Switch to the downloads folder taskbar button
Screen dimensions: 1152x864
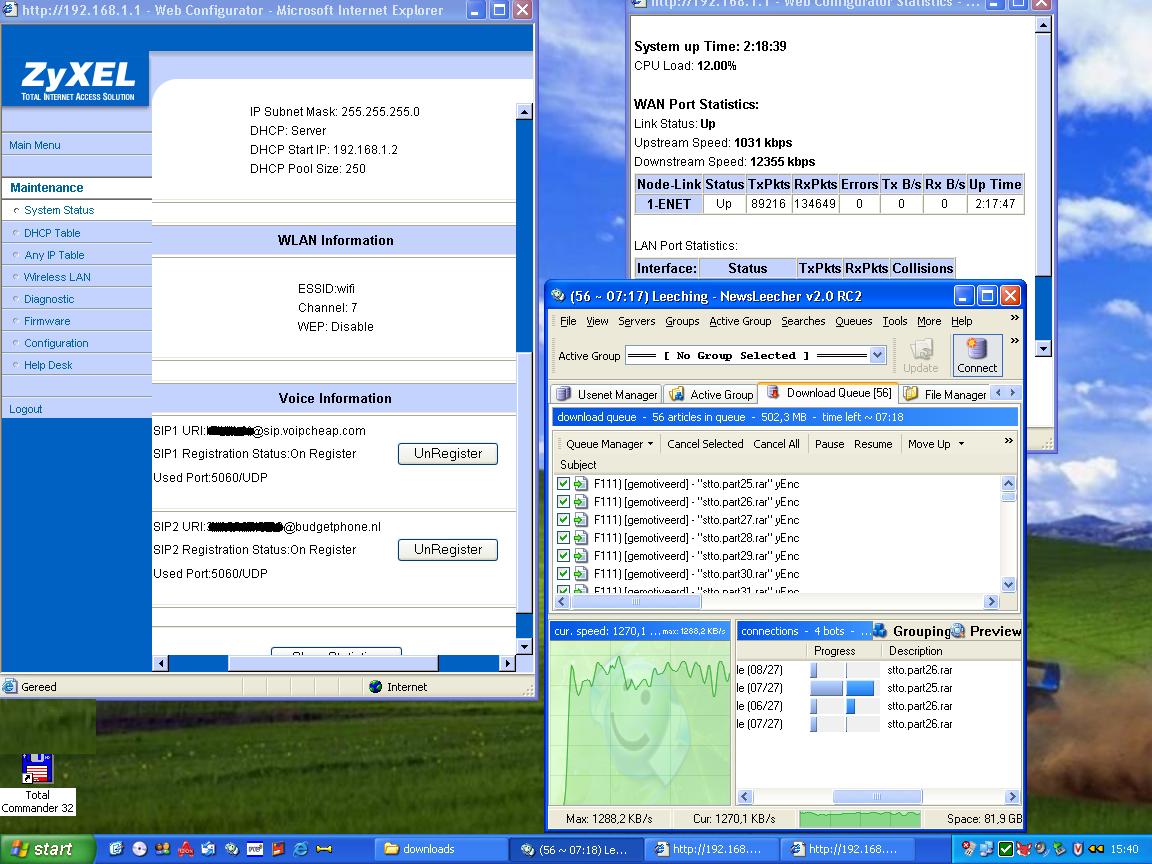tap(439, 849)
